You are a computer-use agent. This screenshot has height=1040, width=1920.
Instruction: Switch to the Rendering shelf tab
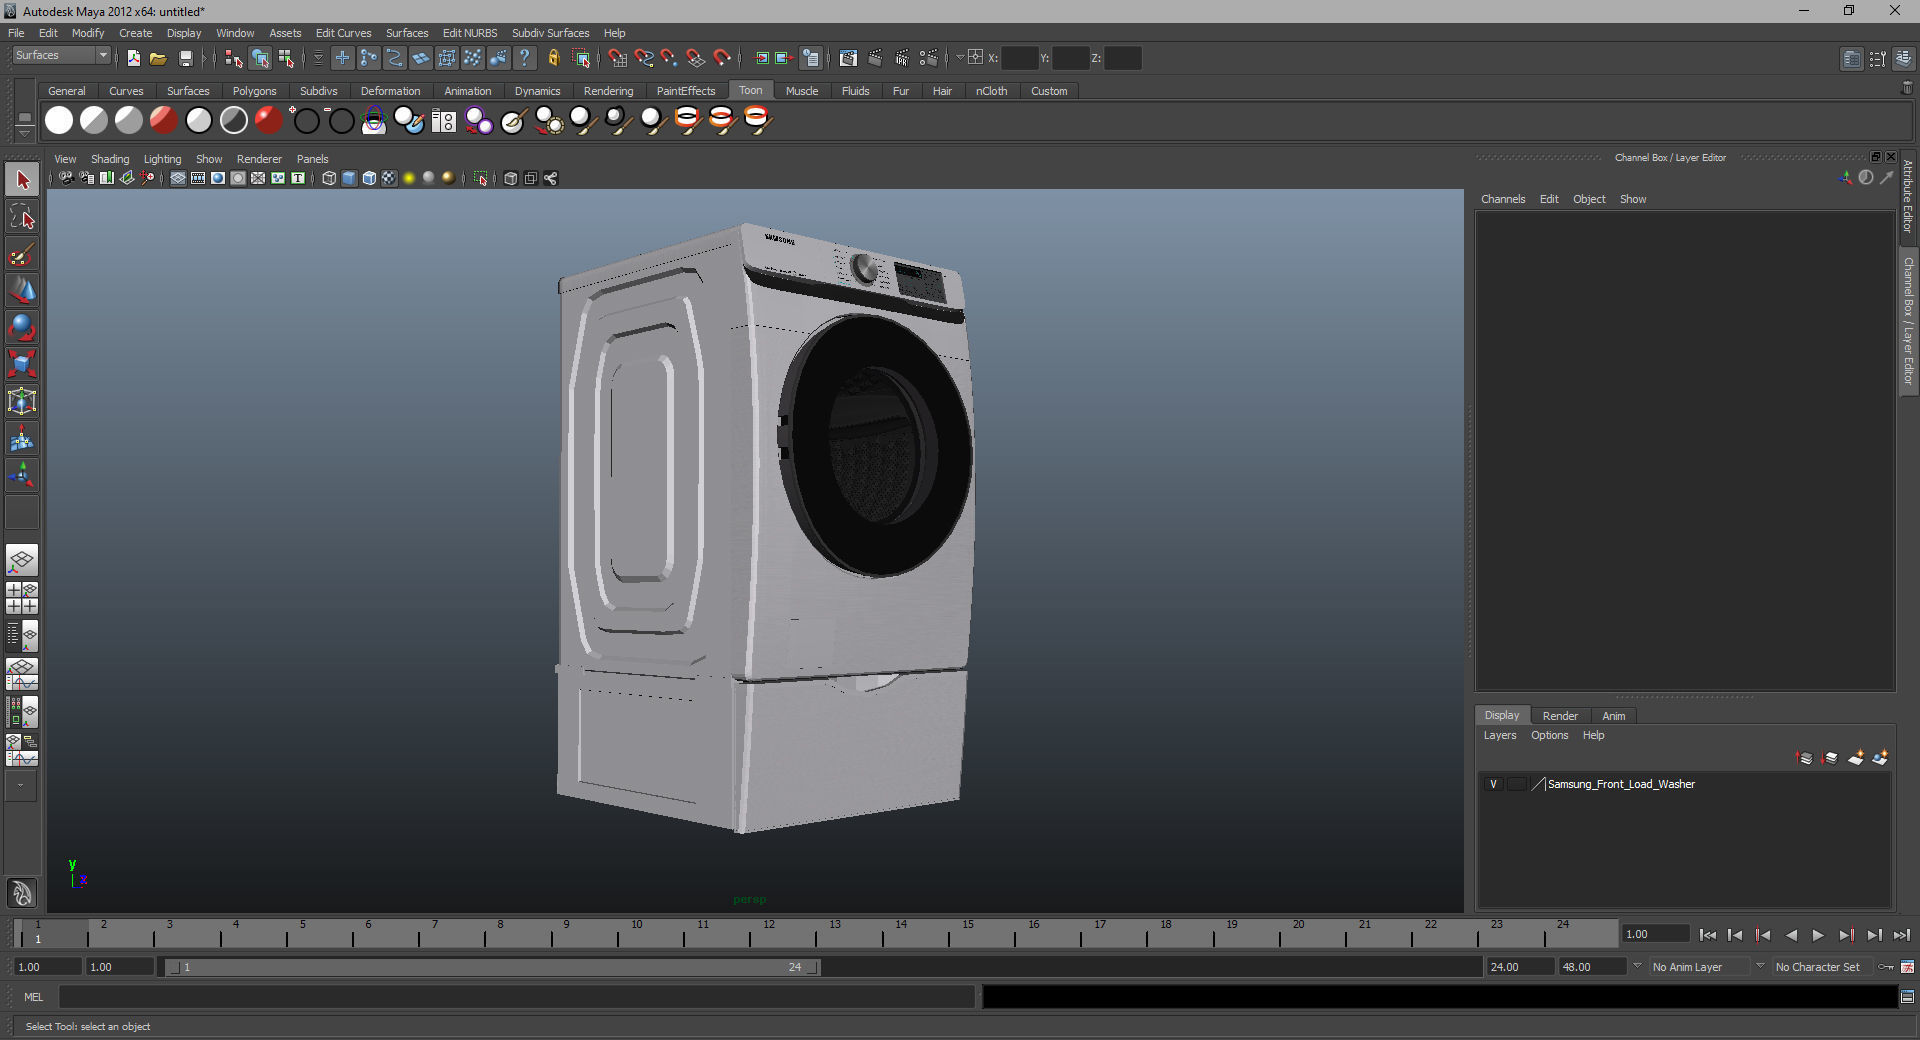(608, 91)
